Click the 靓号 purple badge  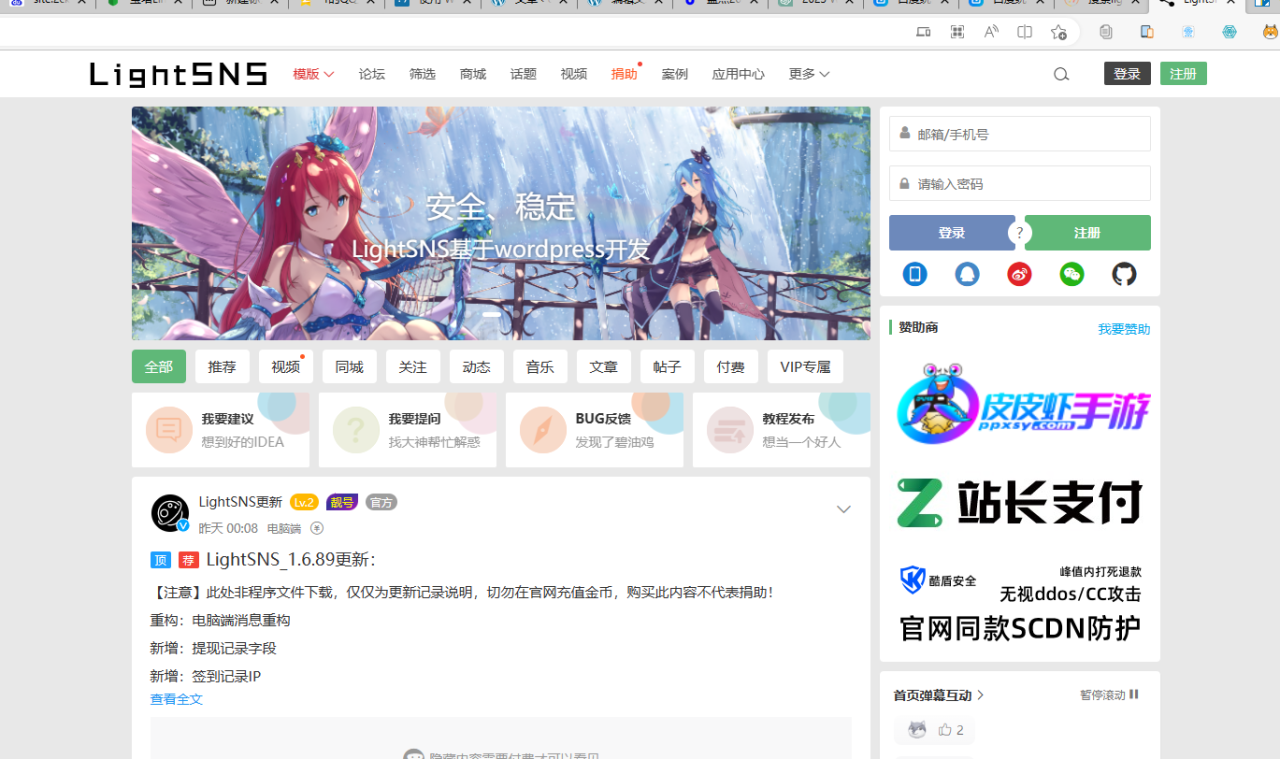(342, 502)
